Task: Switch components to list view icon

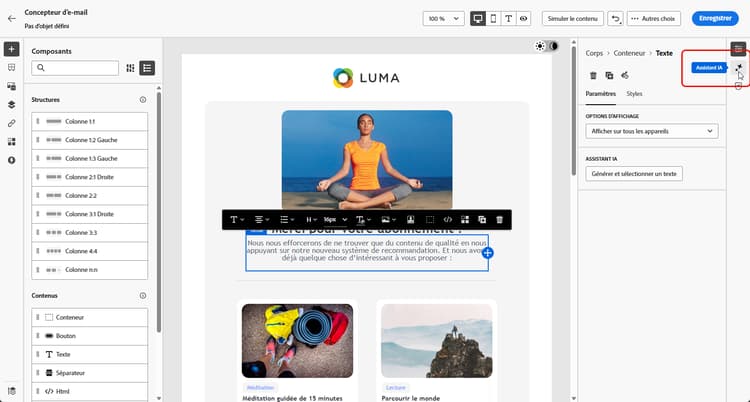Action: coord(147,68)
